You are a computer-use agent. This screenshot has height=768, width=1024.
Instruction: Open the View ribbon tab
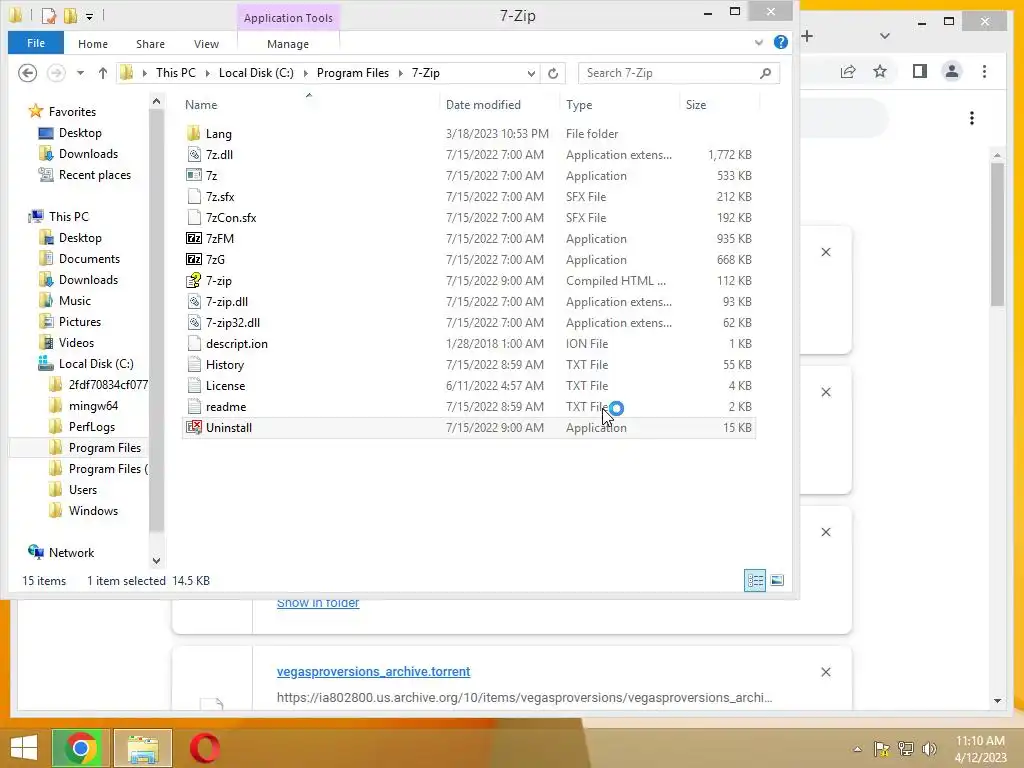[x=206, y=44]
